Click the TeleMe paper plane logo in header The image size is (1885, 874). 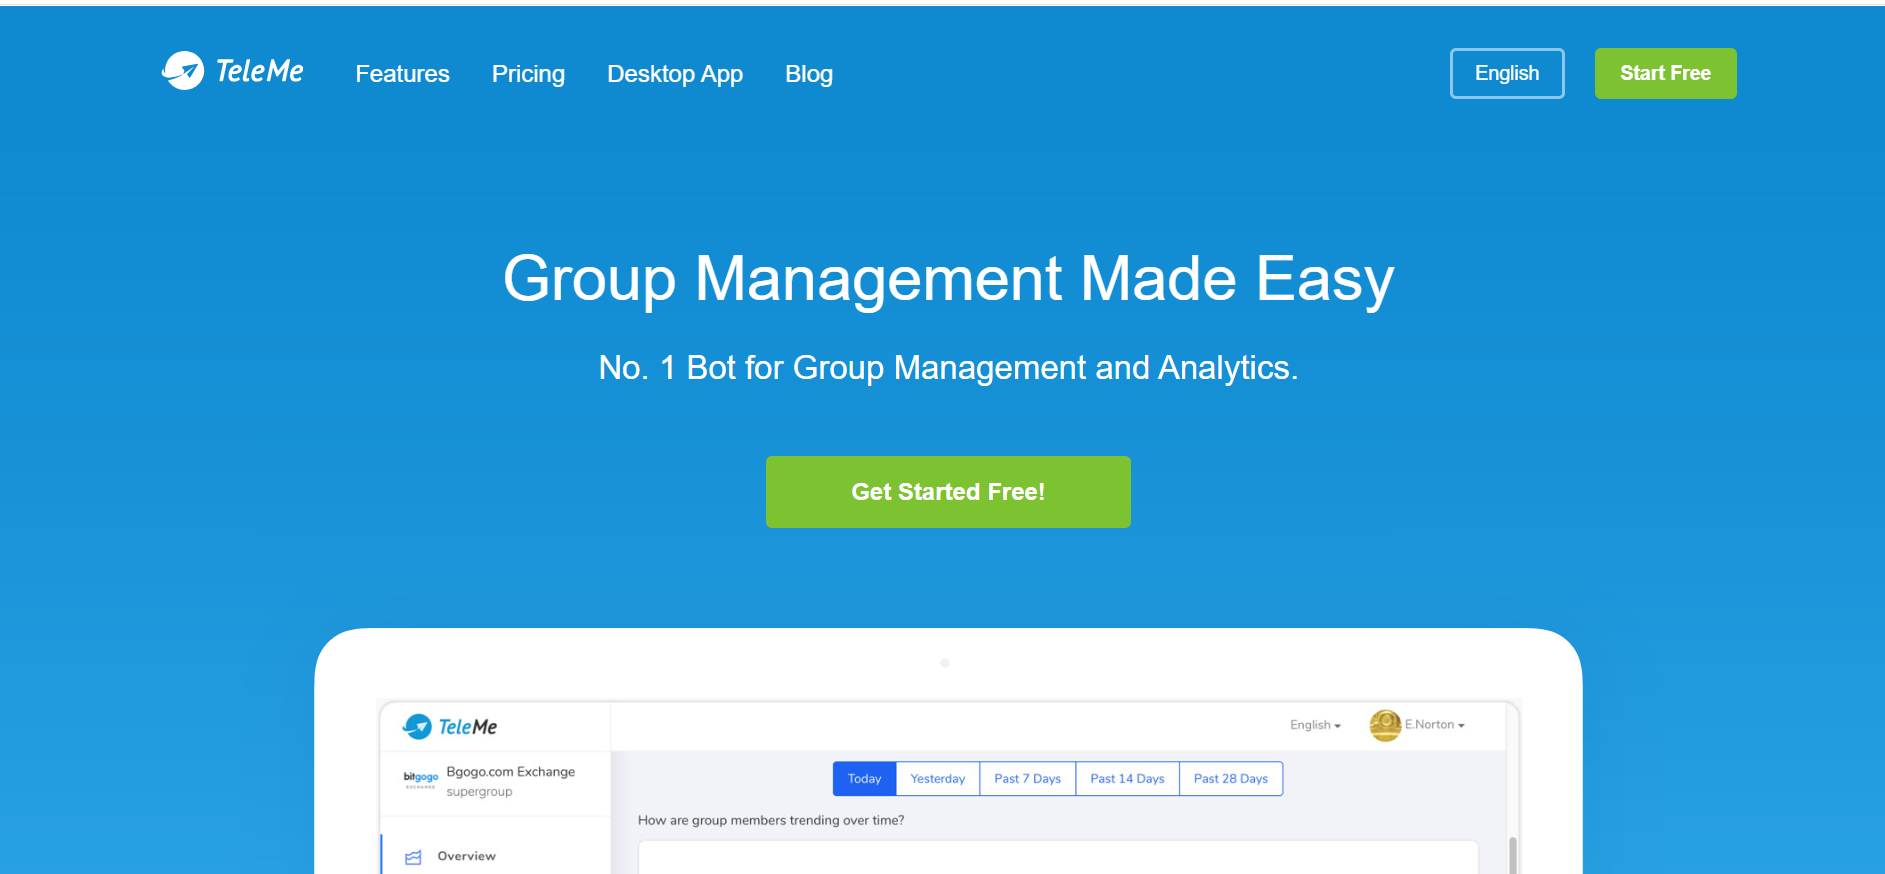coord(232,71)
